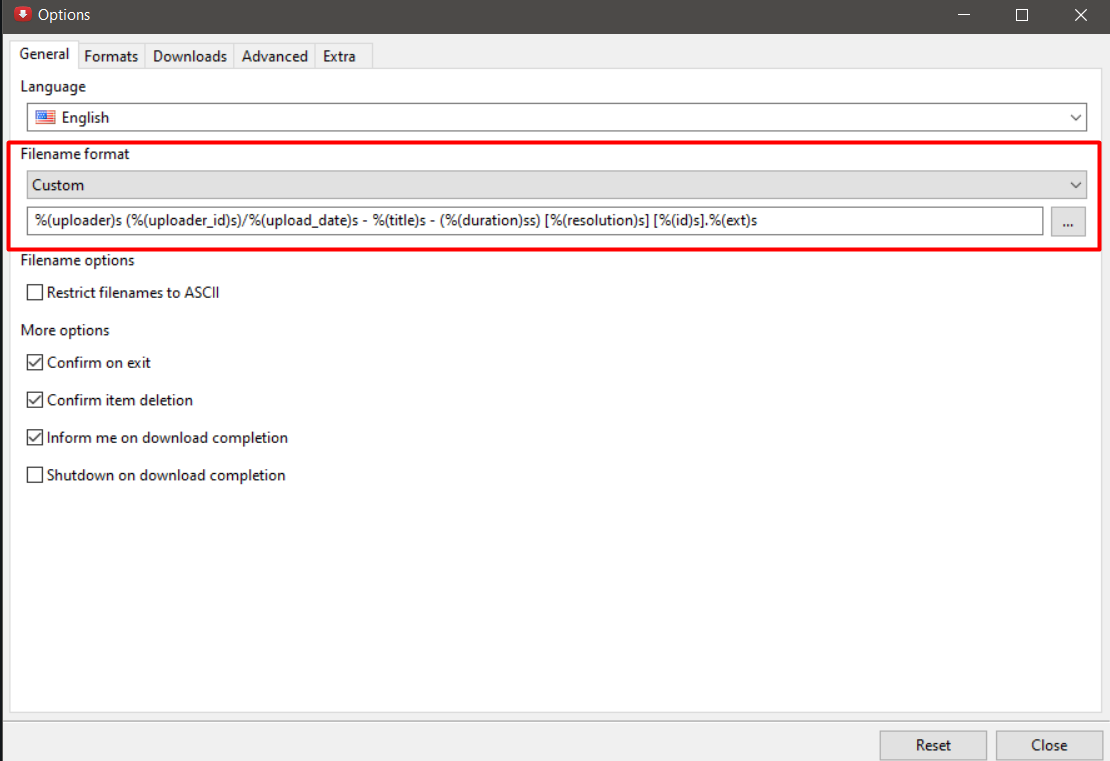This screenshot has width=1110, height=761.
Task: Open the filename template ellipsis button
Action: coord(1068,222)
